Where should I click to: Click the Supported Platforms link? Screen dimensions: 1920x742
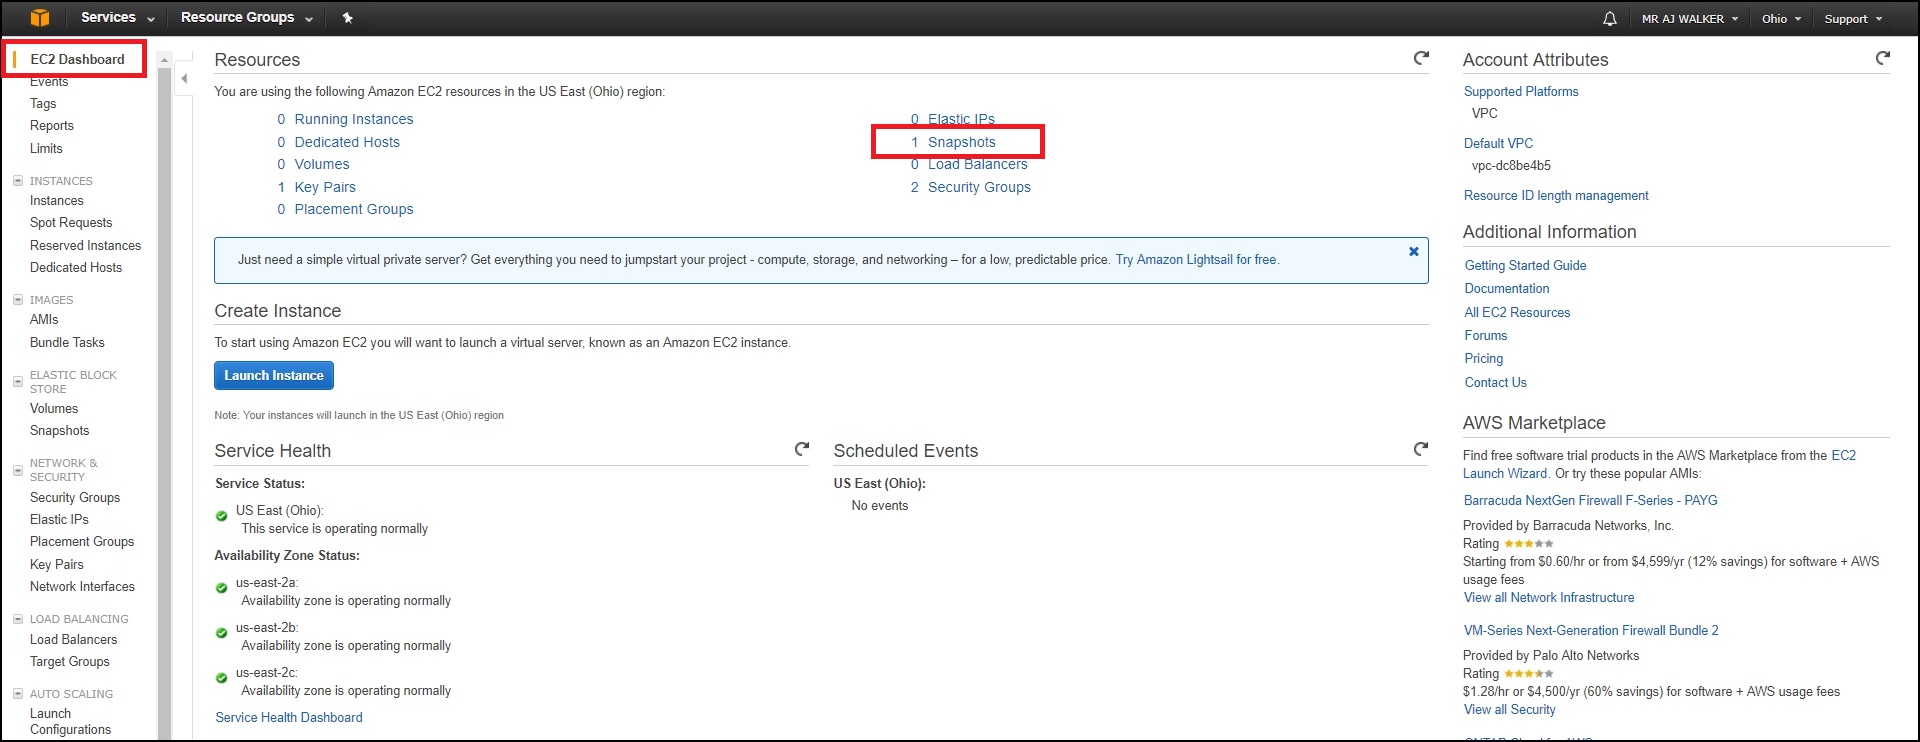click(x=1521, y=92)
